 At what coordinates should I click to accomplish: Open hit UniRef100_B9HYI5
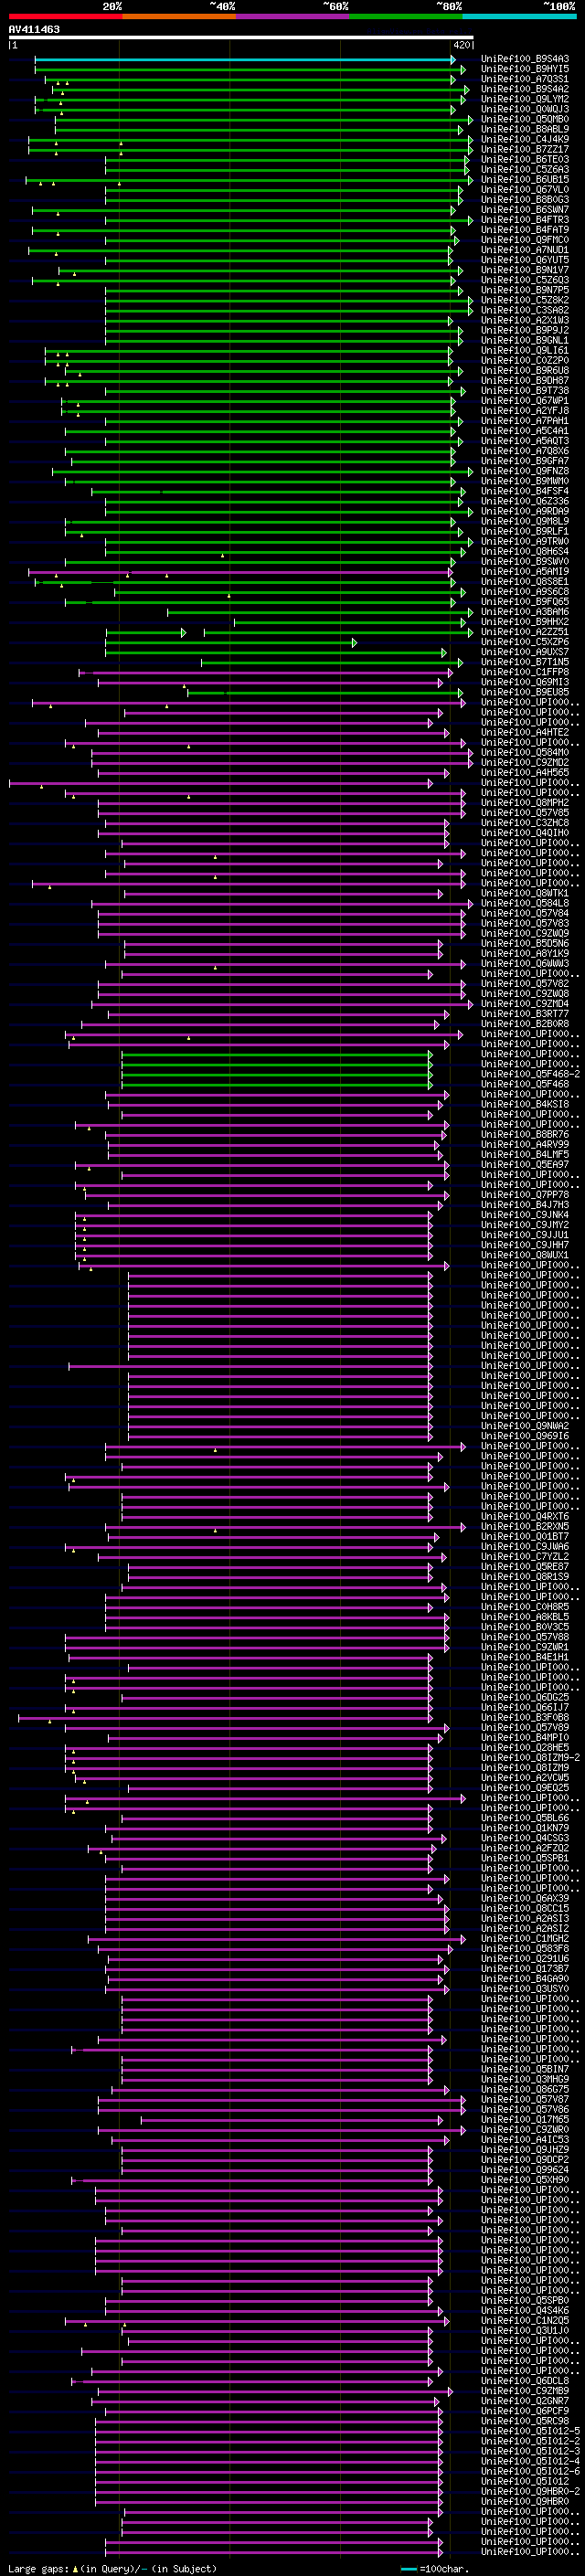click(x=525, y=69)
